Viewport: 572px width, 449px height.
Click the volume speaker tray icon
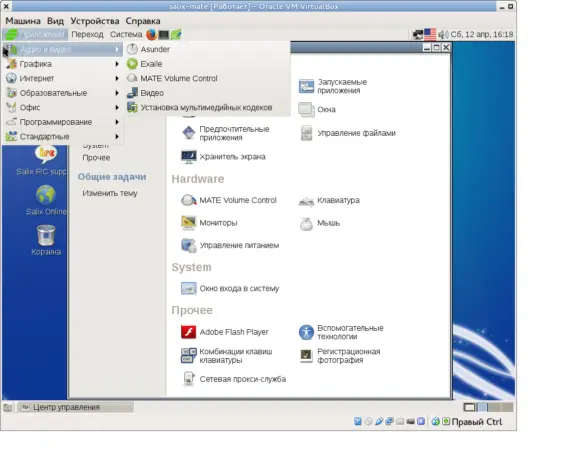point(442,35)
